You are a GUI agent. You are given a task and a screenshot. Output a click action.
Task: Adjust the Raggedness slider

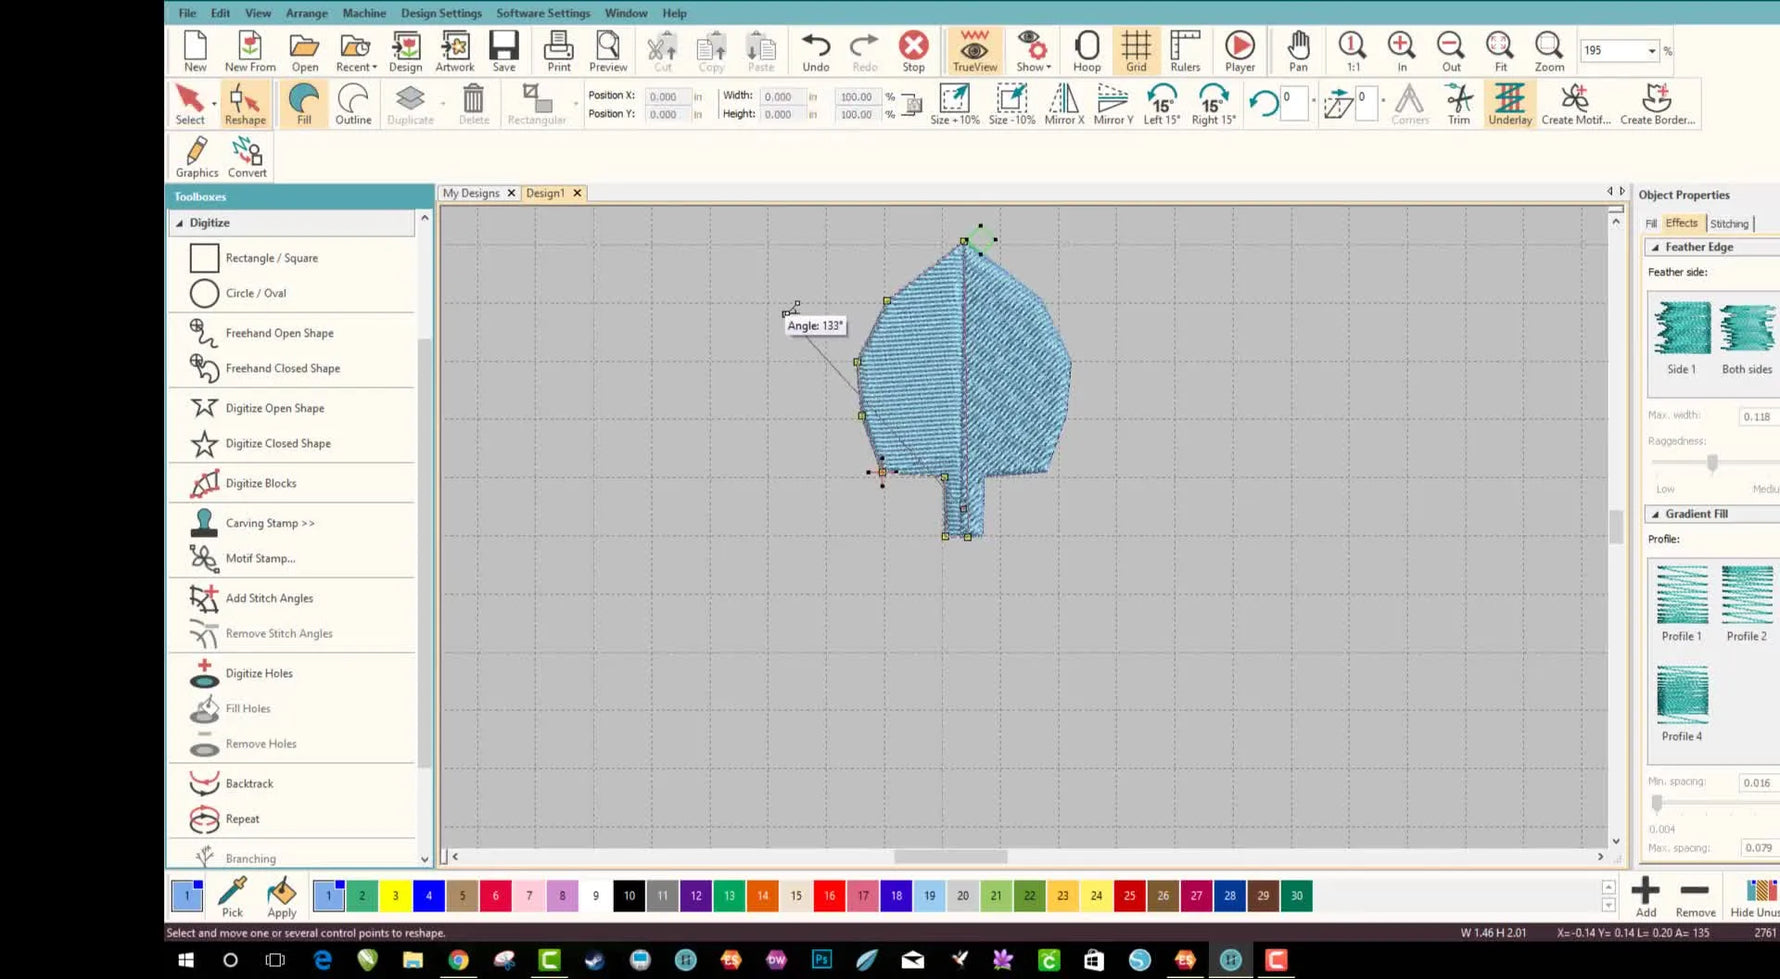(1712, 463)
